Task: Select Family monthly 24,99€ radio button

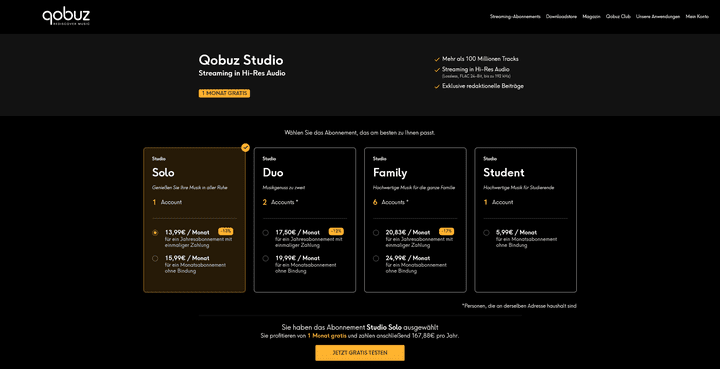Action: click(376, 258)
